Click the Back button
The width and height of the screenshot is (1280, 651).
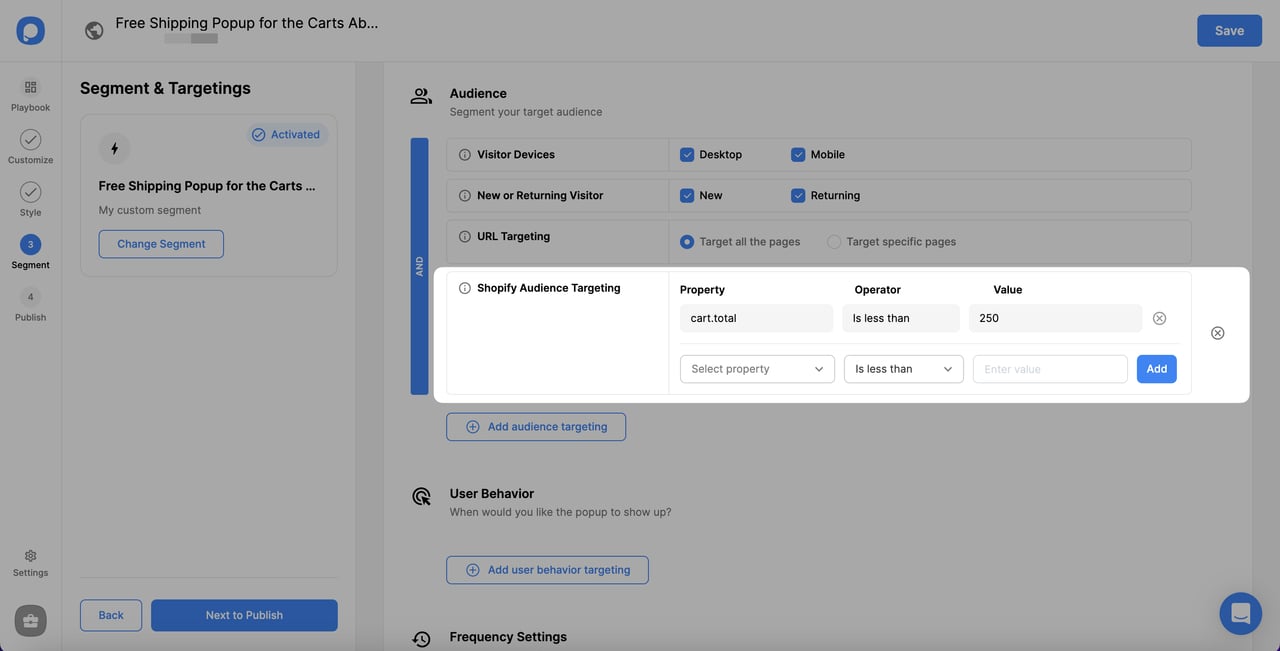pos(111,615)
